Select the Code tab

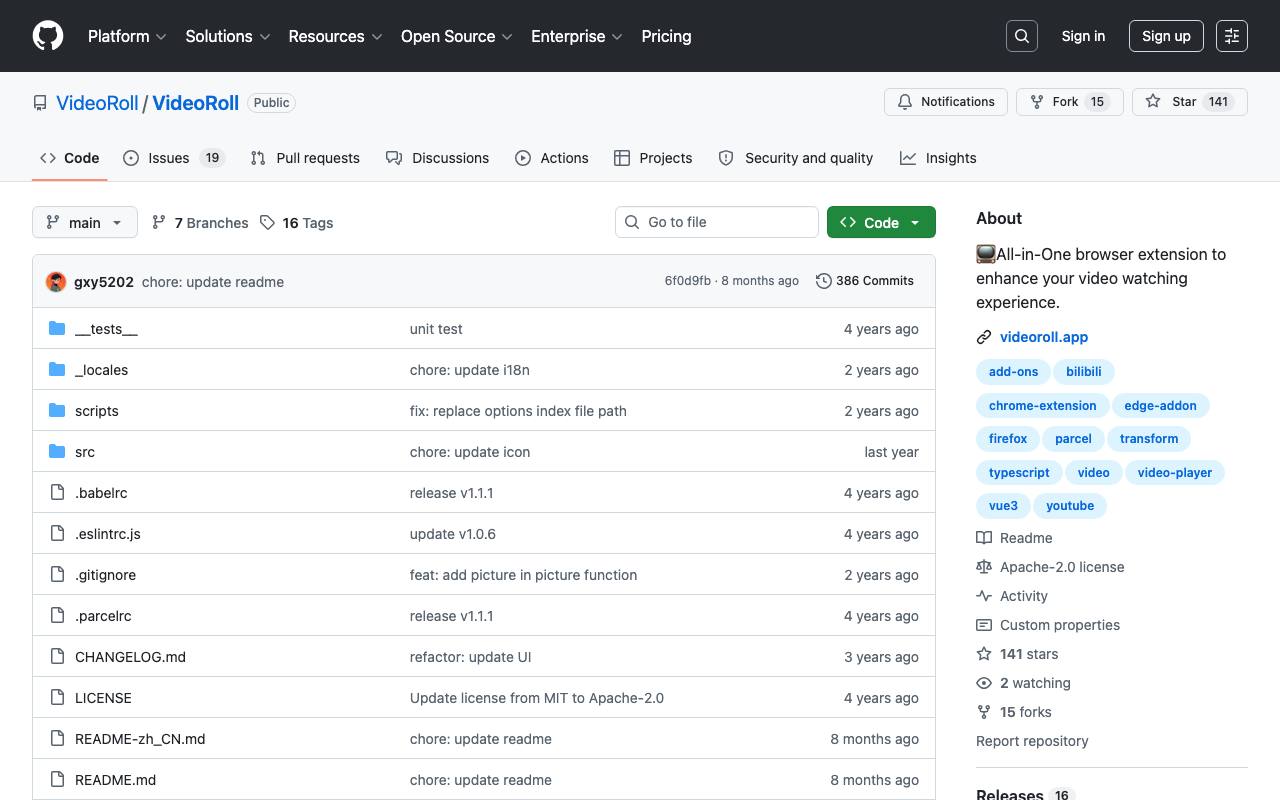(x=69, y=158)
